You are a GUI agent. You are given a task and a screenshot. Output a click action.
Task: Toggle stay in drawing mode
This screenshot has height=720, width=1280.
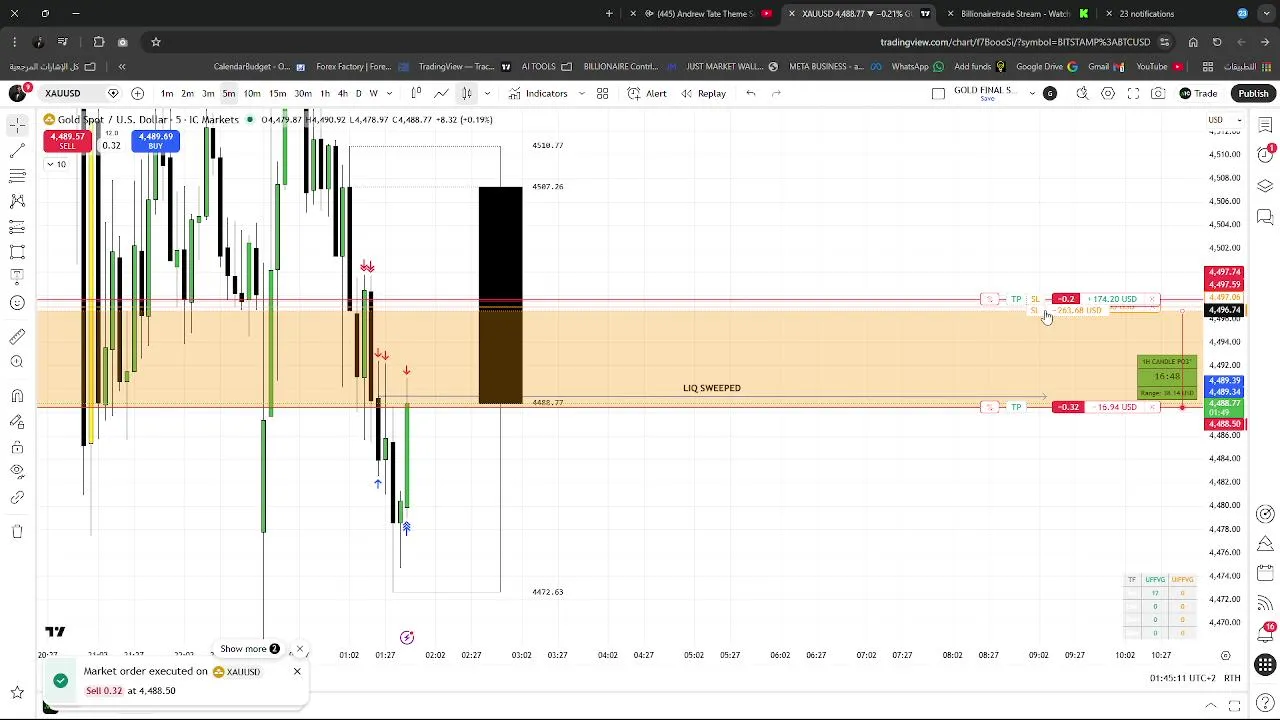point(17,422)
